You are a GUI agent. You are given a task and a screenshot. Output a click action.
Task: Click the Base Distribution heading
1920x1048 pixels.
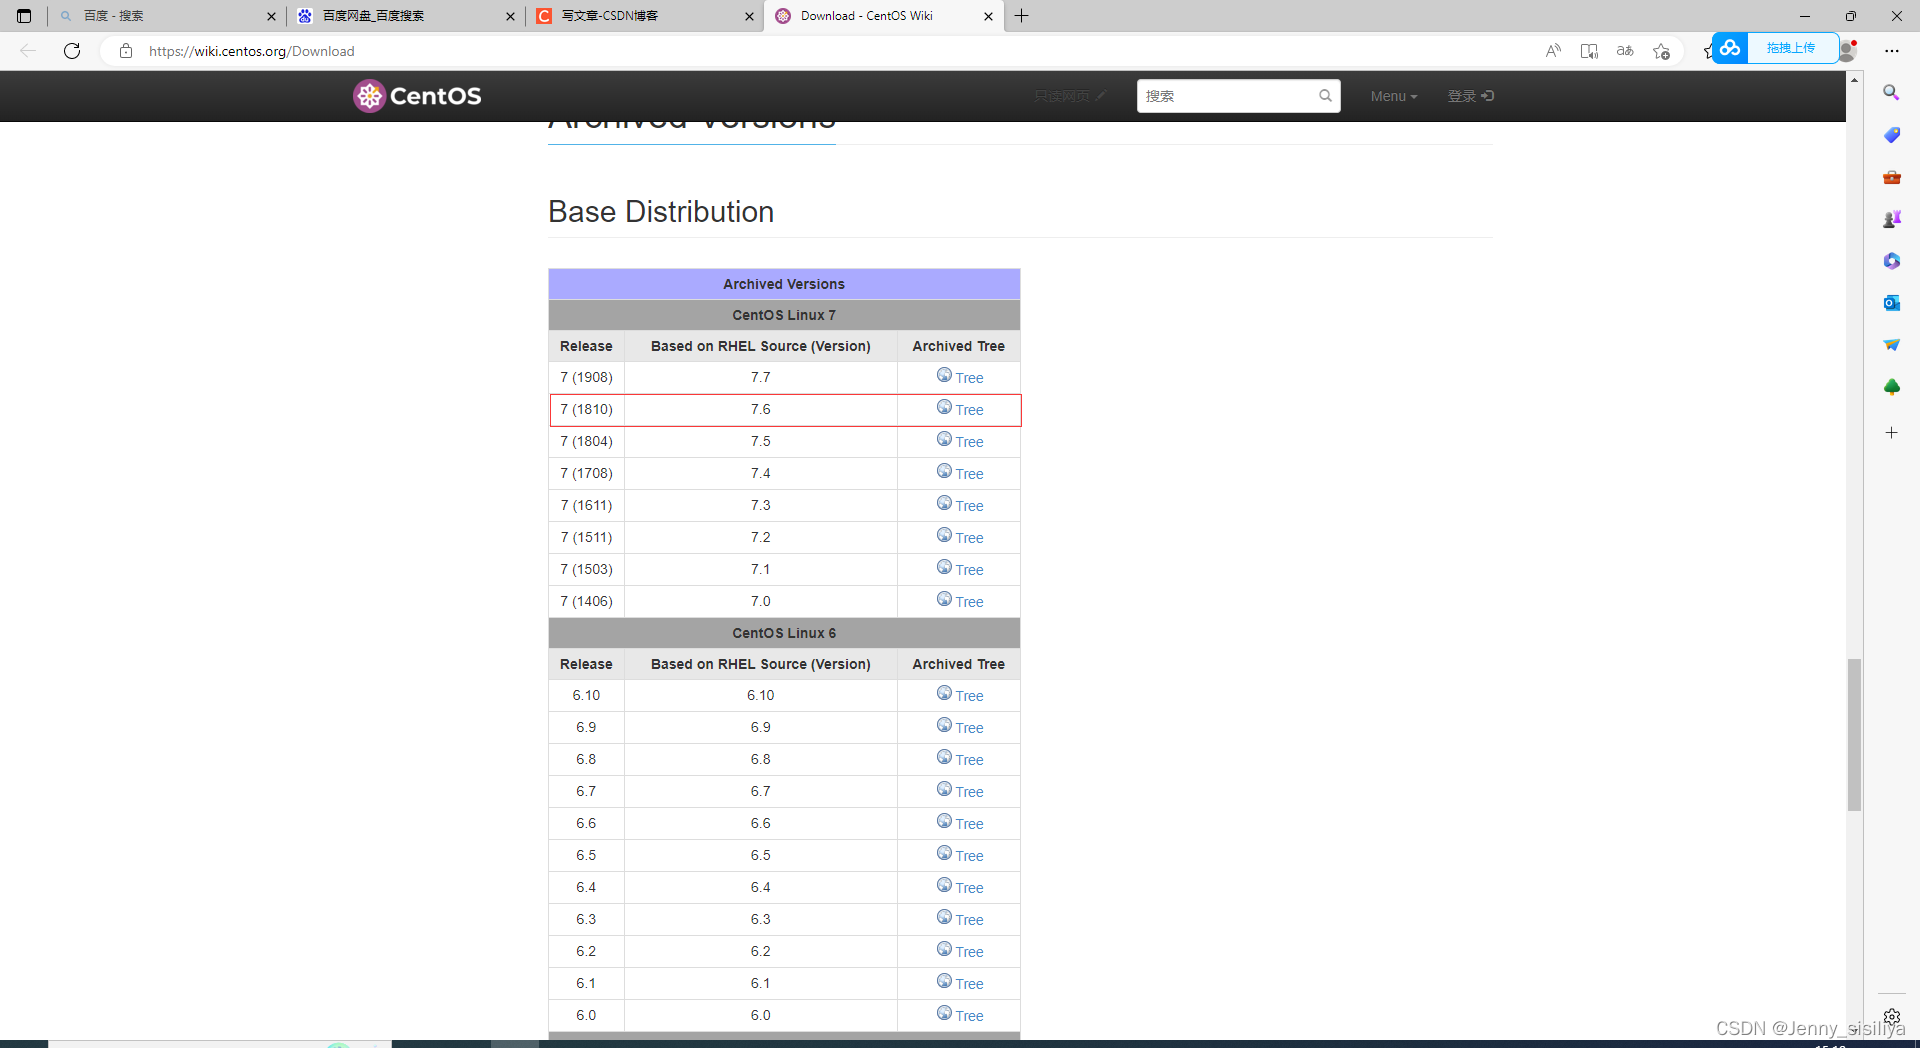click(661, 212)
